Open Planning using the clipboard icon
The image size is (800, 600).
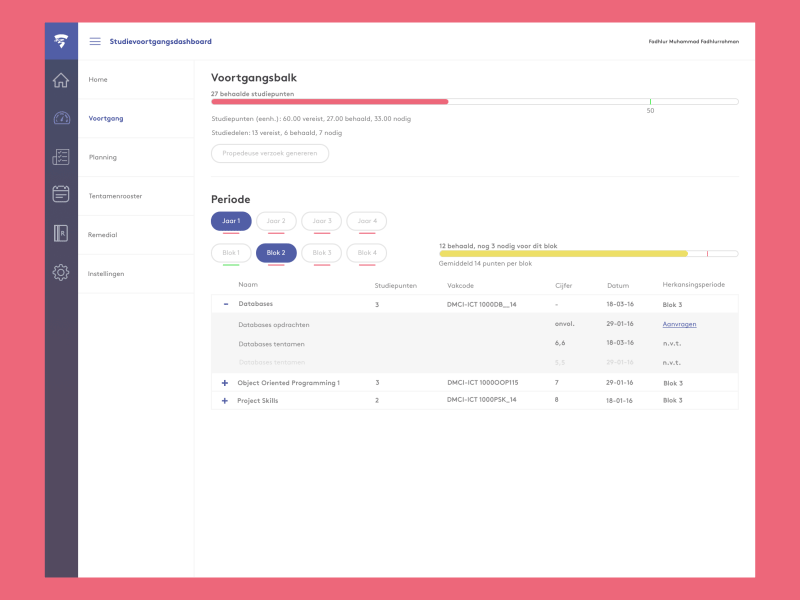coord(60,157)
